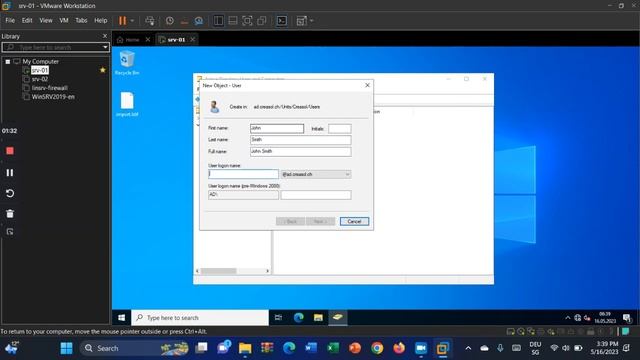Click the AD Users and Computers horizontal scrollbar
Screen dimensions: 640x360
tap(233, 271)
